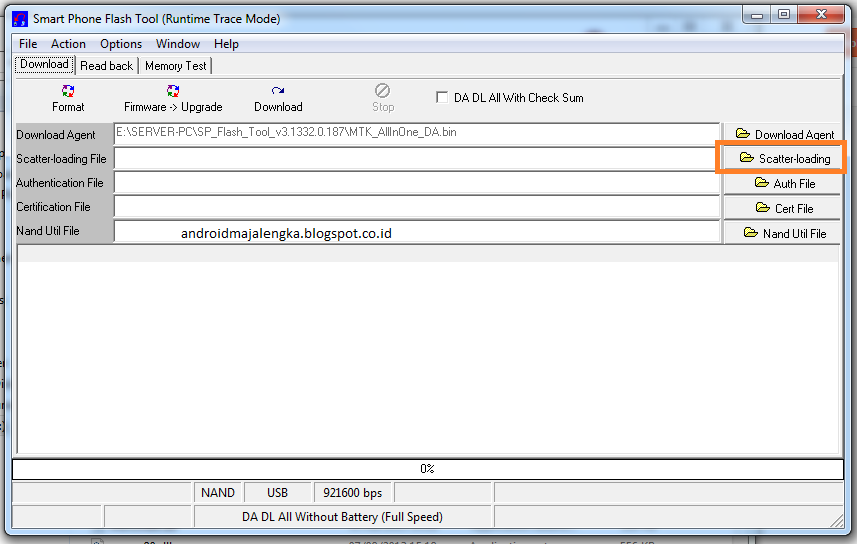
Task: Click the 0% progress bar
Action: (x=428, y=469)
